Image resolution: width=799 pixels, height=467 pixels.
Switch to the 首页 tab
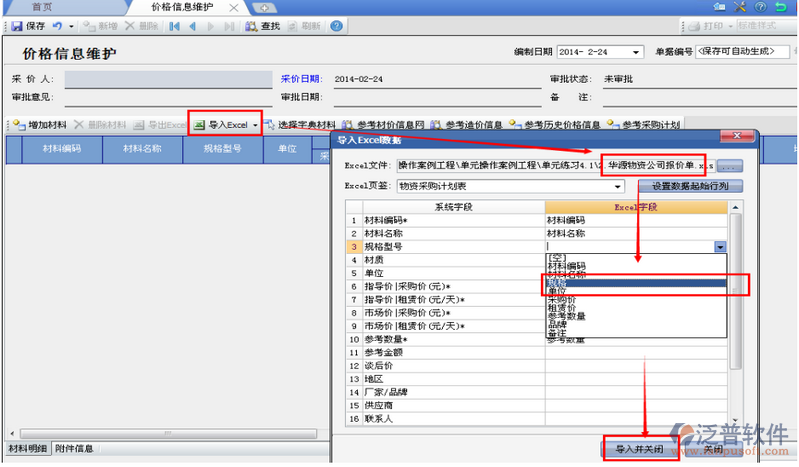tap(43, 7)
